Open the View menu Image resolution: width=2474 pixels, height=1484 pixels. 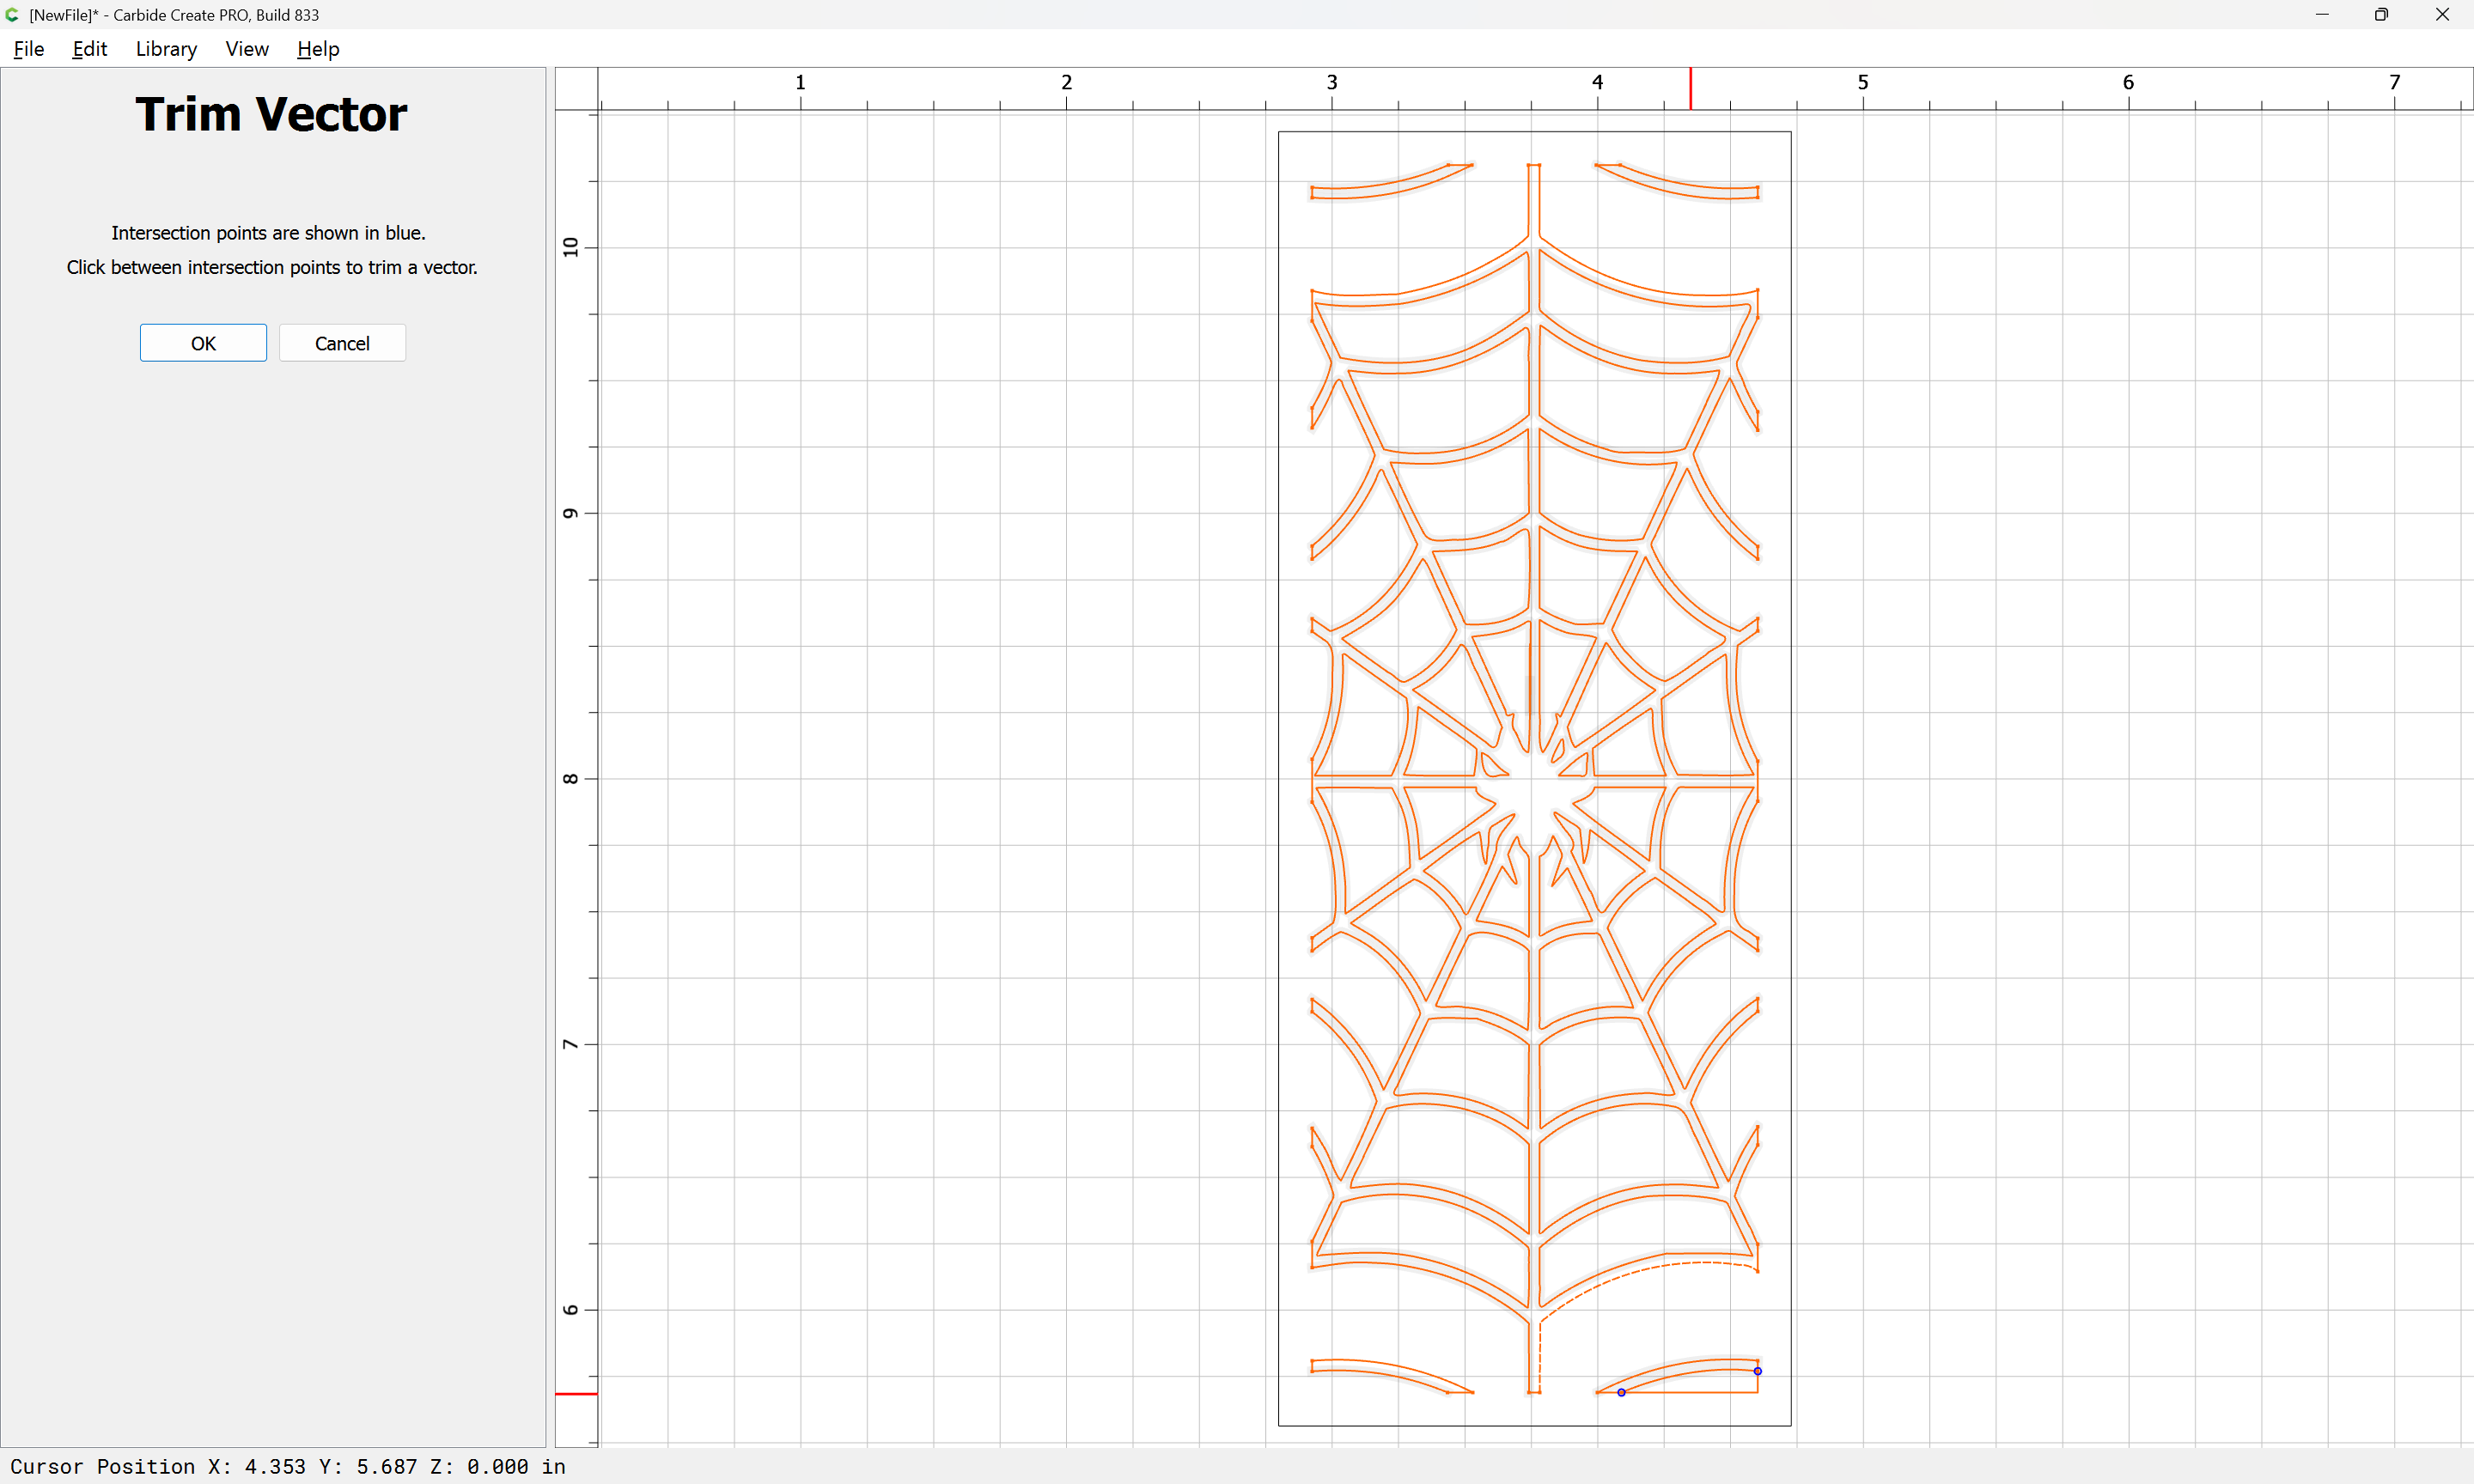coord(246,49)
